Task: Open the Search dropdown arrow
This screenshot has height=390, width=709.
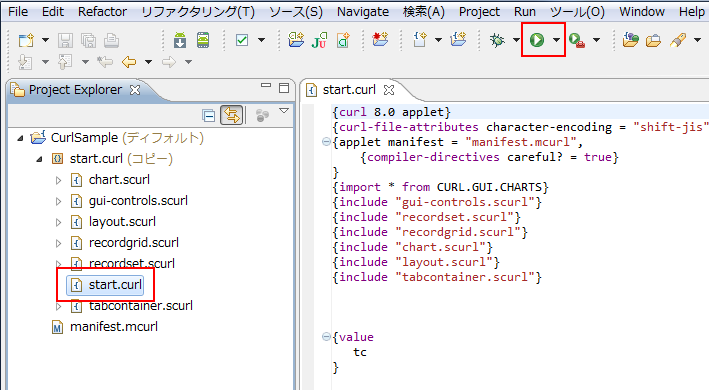Action: 698,40
